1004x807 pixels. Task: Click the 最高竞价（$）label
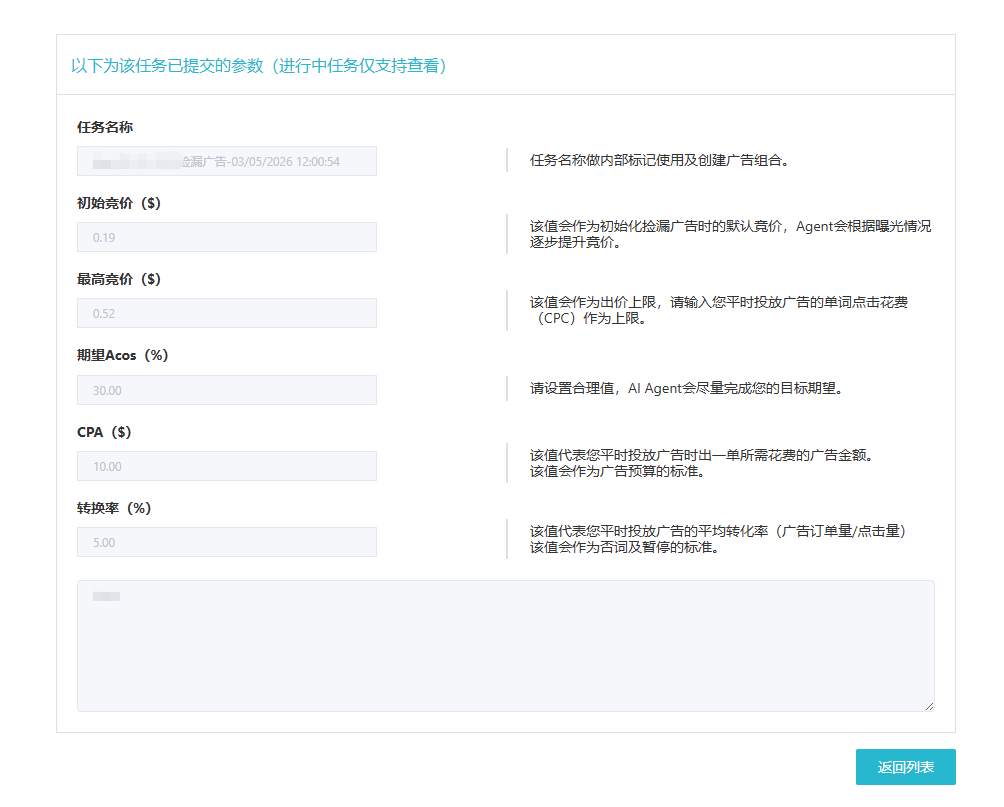pyautogui.click(x=119, y=279)
